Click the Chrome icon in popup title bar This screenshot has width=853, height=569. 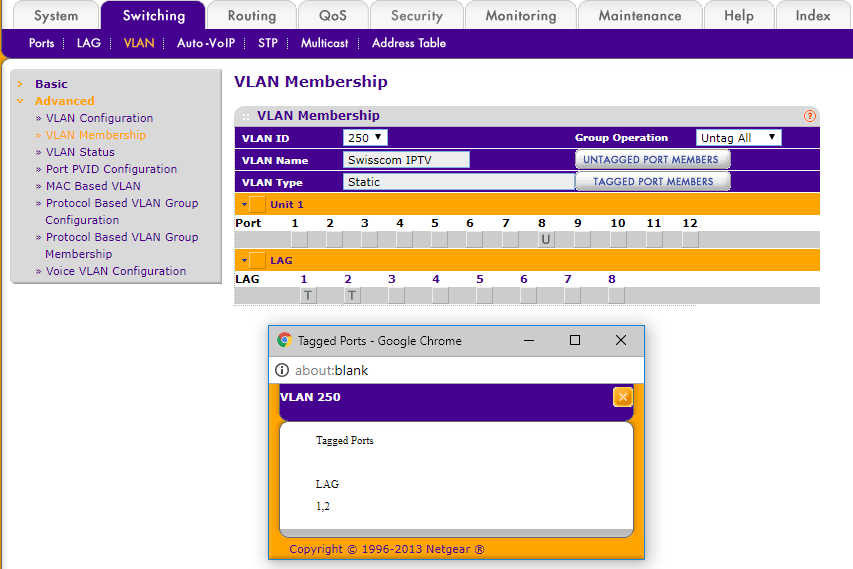(x=284, y=340)
